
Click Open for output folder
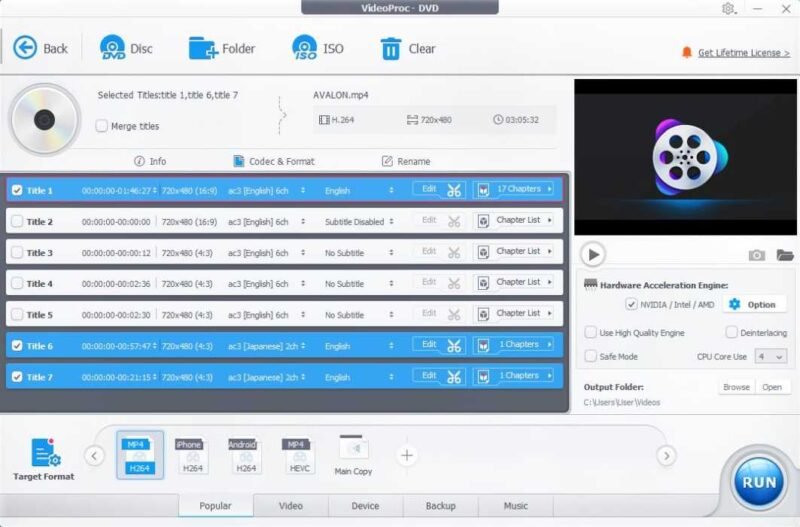(772, 387)
